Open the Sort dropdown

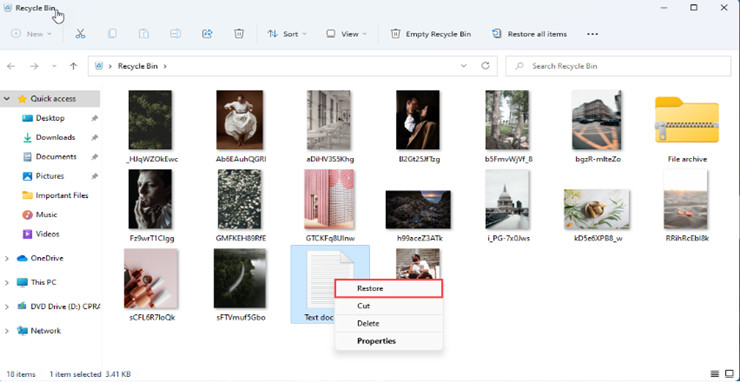pyautogui.click(x=287, y=34)
